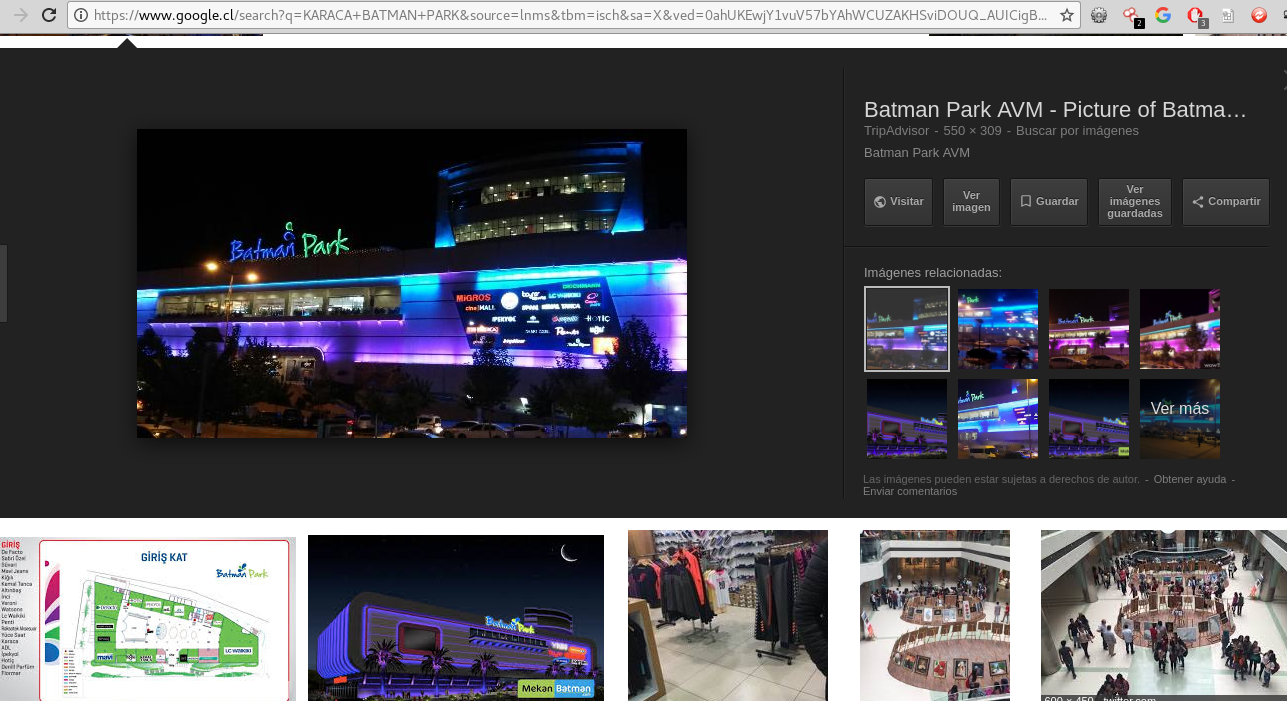
Task: Select the first related image thumbnail
Action: pyautogui.click(x=907, y=329)
